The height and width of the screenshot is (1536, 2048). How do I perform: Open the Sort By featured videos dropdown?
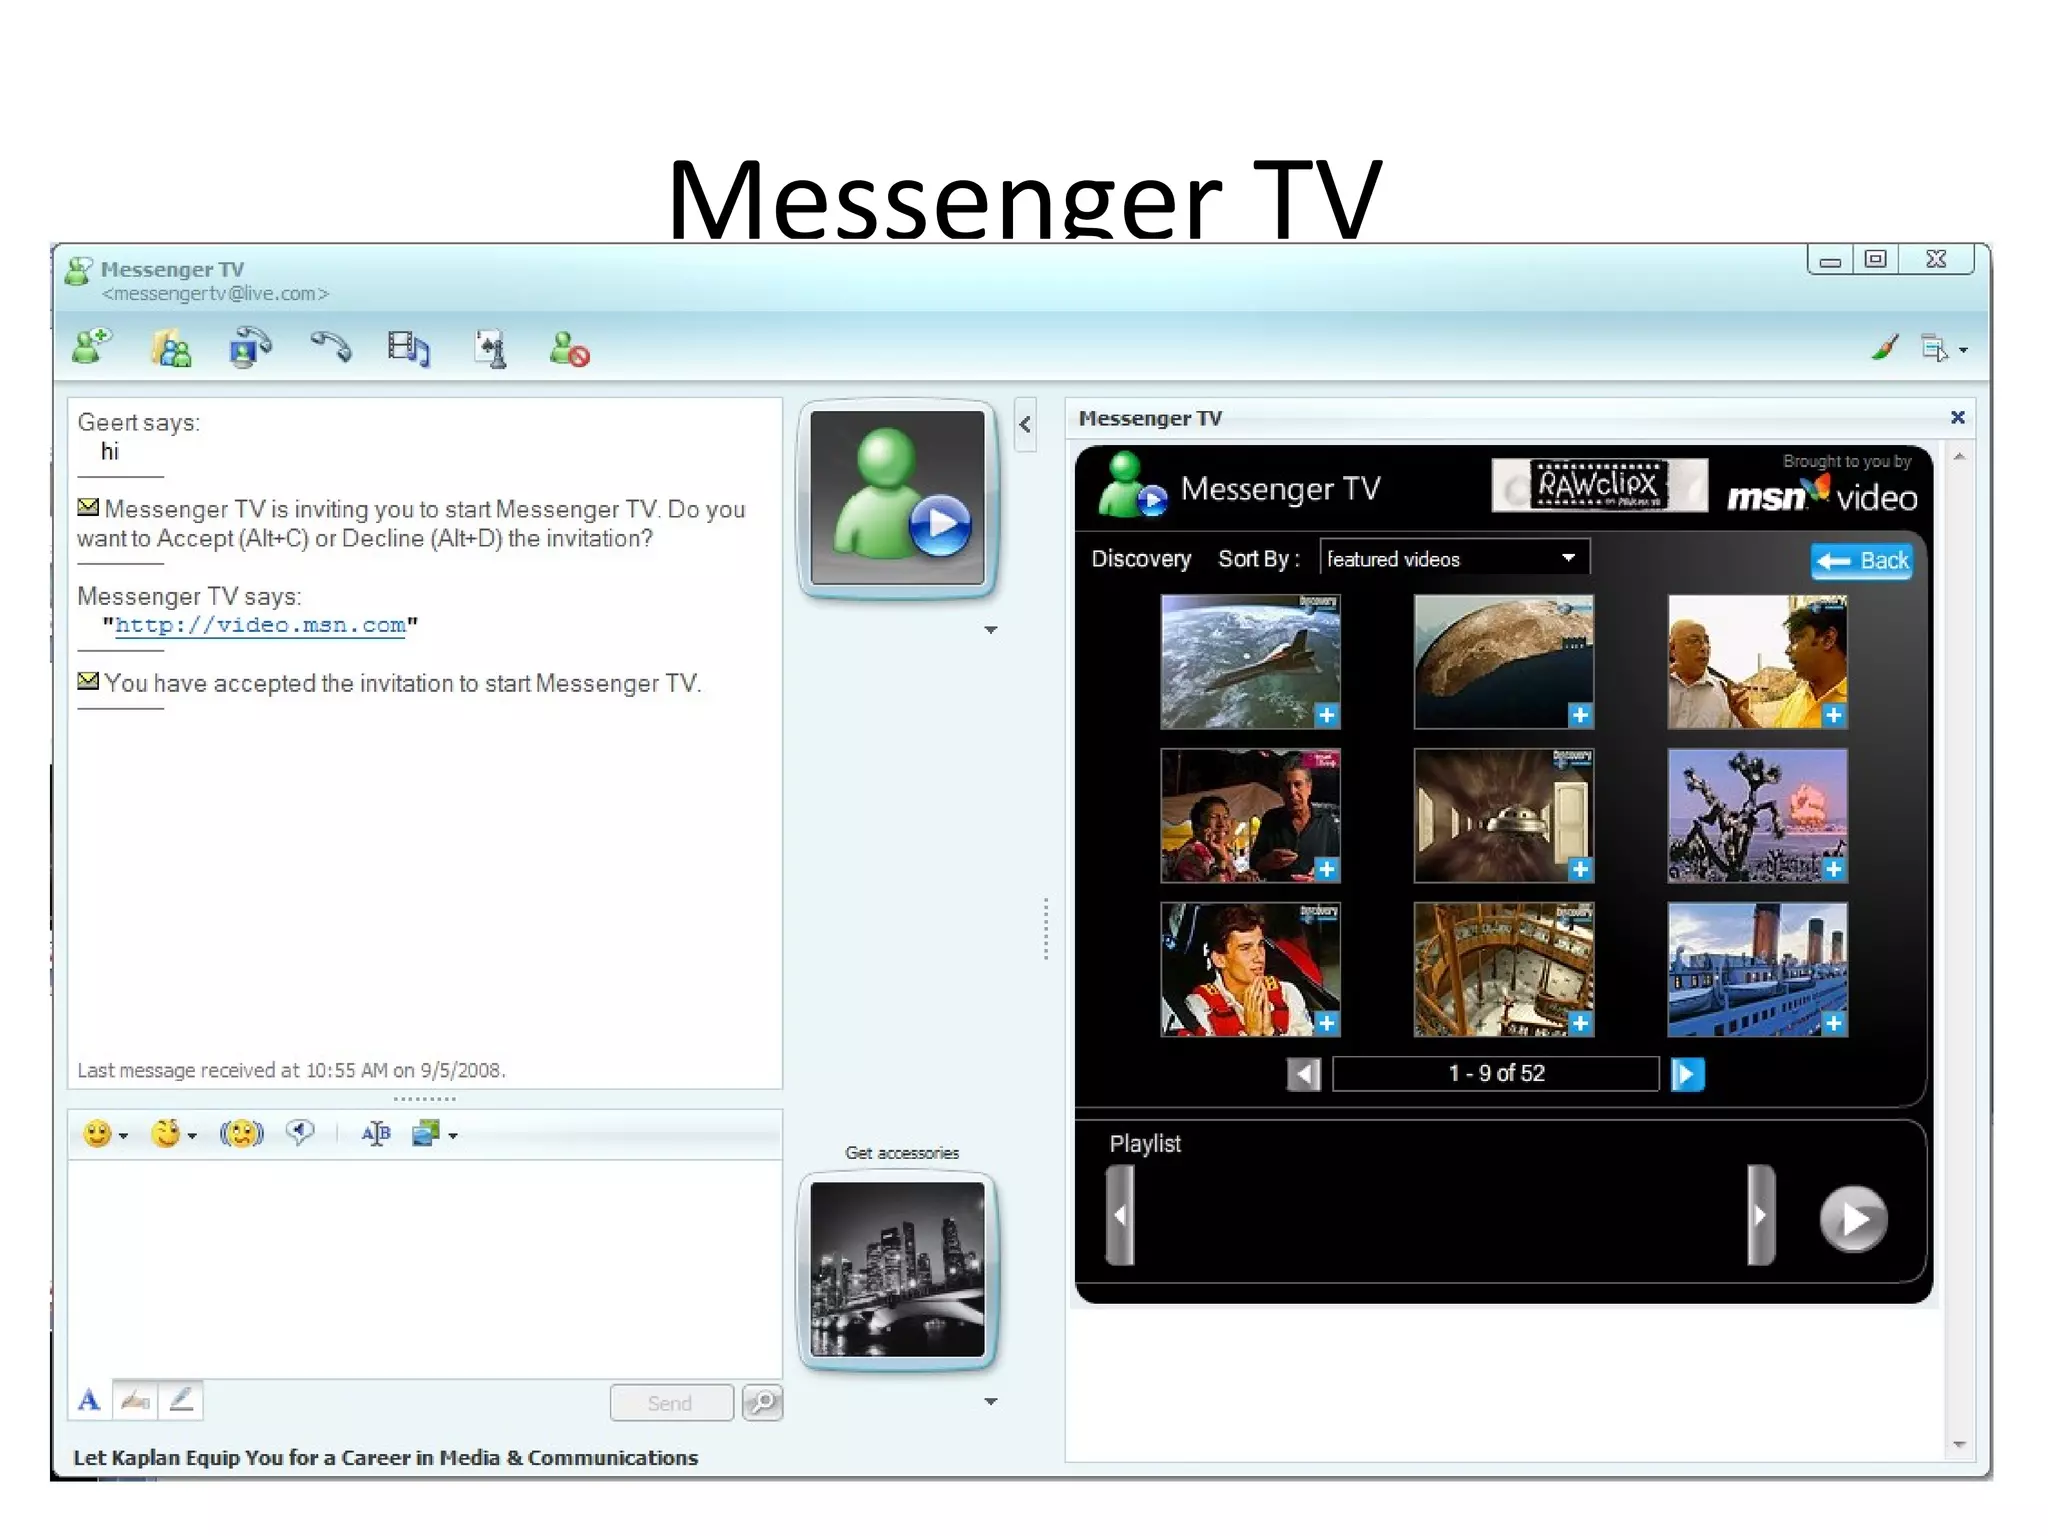tap(1454, 559)
